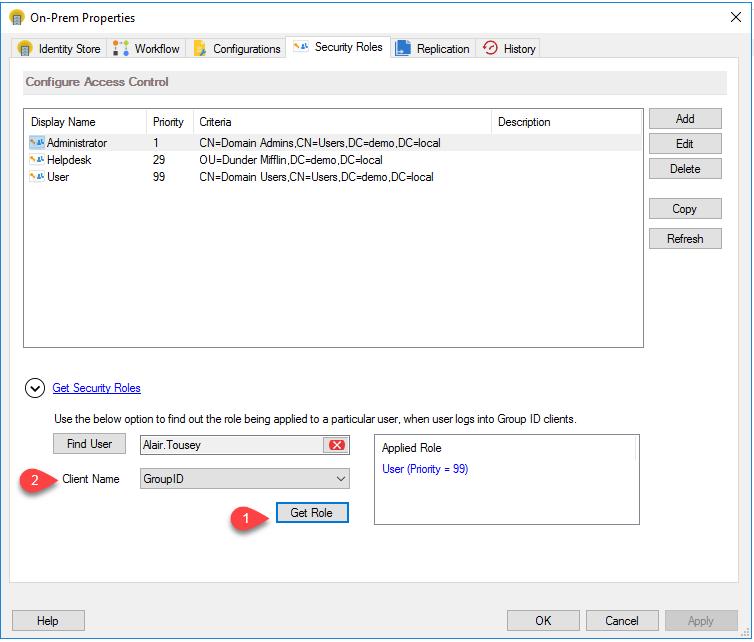Close the On-Prem Properties dialog
Image resolution: width=754 pixels, height=642 pixels.
click(735, 17)
